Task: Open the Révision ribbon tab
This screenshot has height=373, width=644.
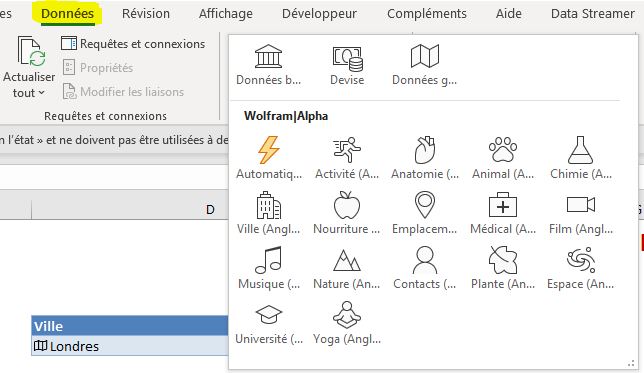Action: point(146,14)
